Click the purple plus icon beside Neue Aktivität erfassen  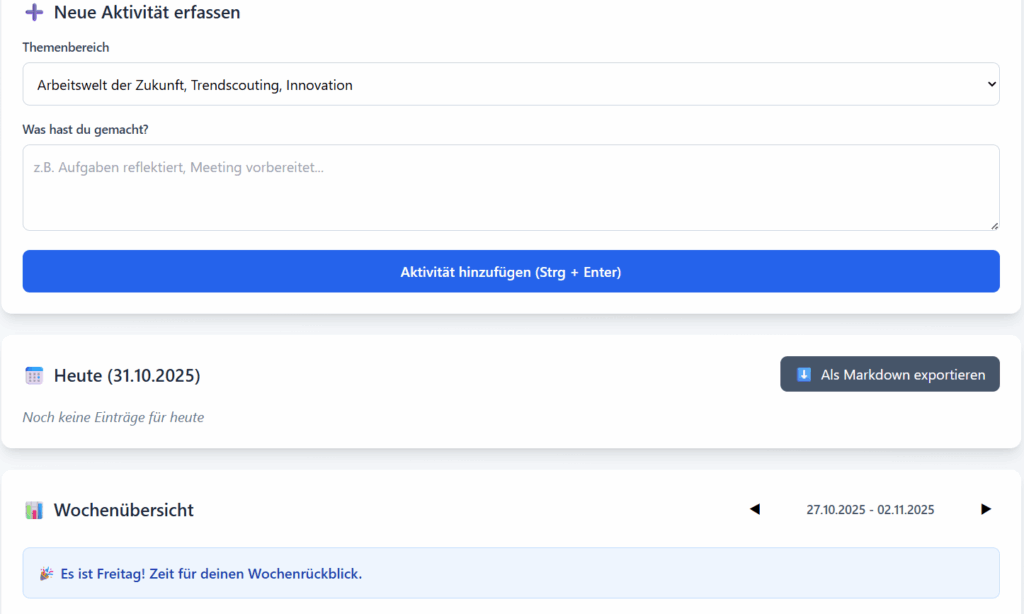click(x=34, y=13)
